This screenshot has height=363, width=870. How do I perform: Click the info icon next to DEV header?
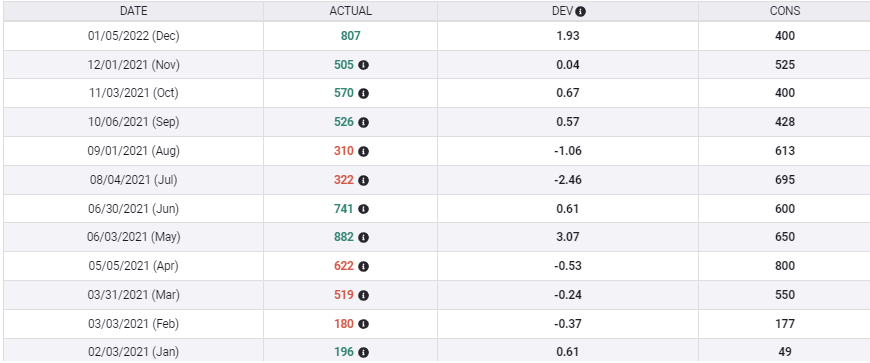point(580,11)
